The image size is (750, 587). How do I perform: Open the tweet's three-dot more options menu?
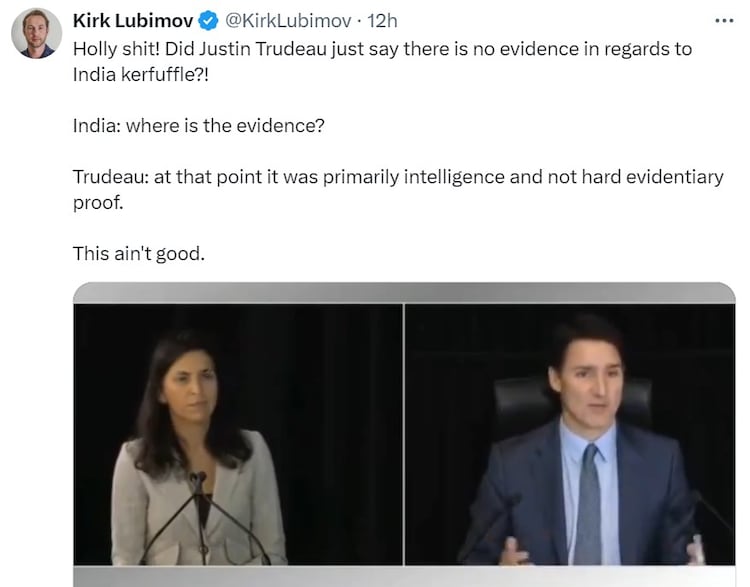tap(724, 21)
